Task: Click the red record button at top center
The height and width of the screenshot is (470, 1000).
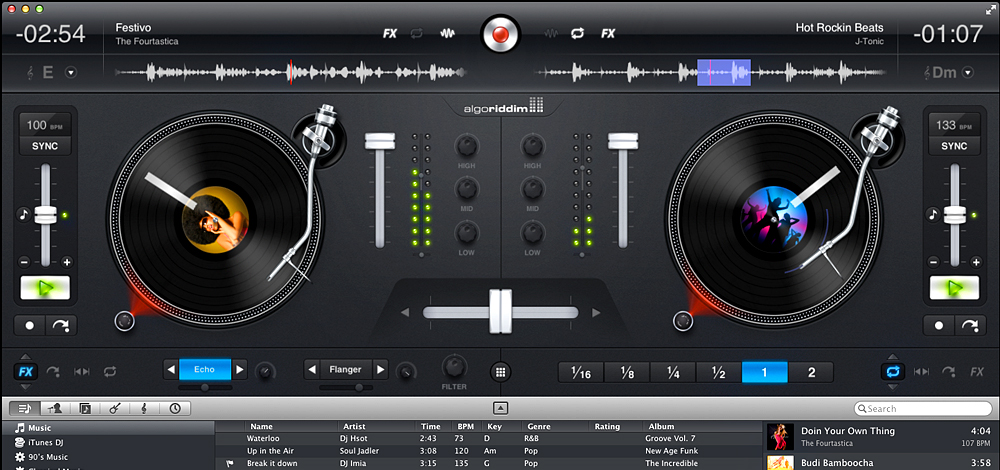Action: coord(499,34)
